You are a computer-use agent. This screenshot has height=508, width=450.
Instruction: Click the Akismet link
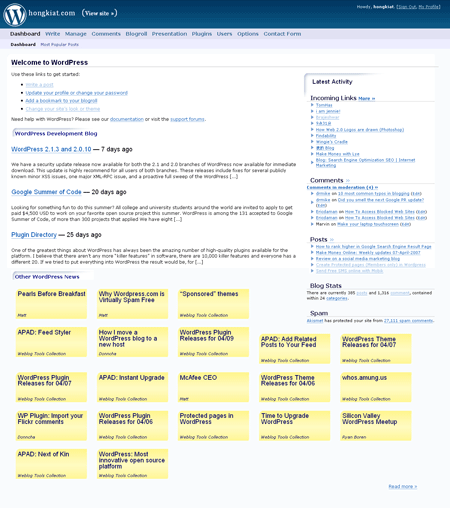pos(315,321)
